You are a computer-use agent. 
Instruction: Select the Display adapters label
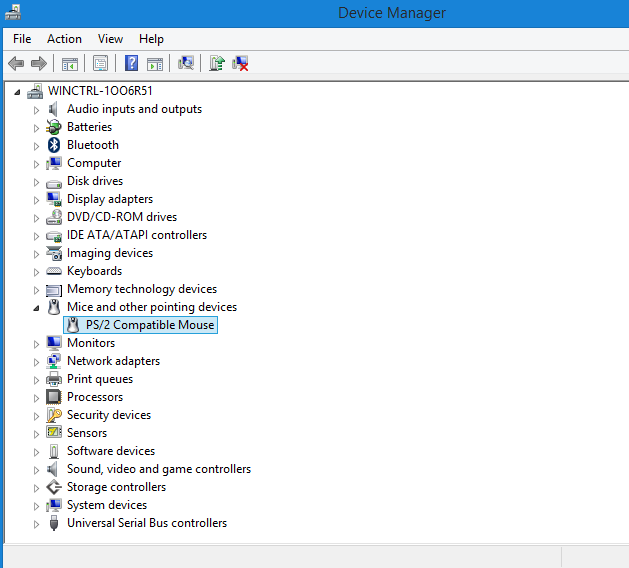pyautogui.click(x=110, y=199)
